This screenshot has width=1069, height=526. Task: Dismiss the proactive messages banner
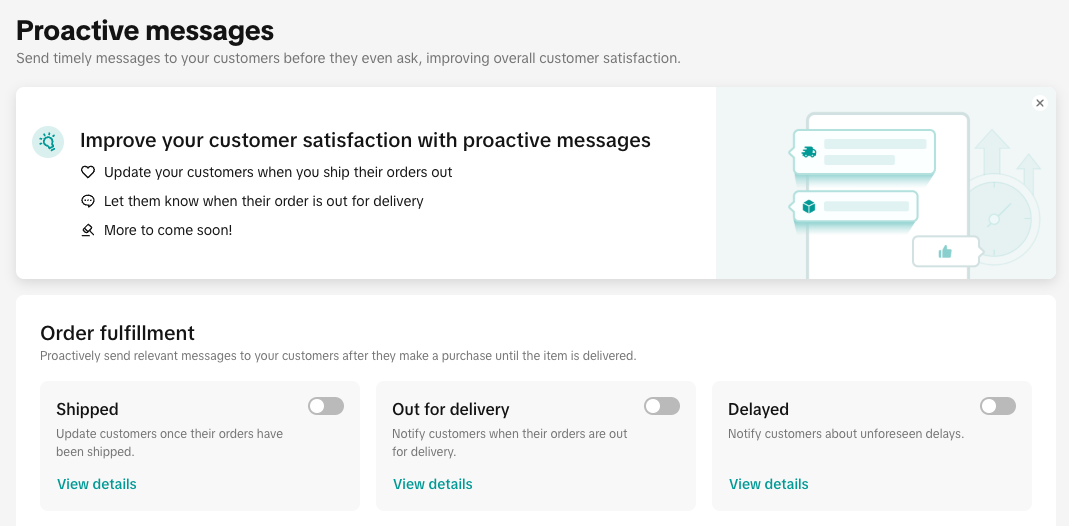(x=1040, y=103)
